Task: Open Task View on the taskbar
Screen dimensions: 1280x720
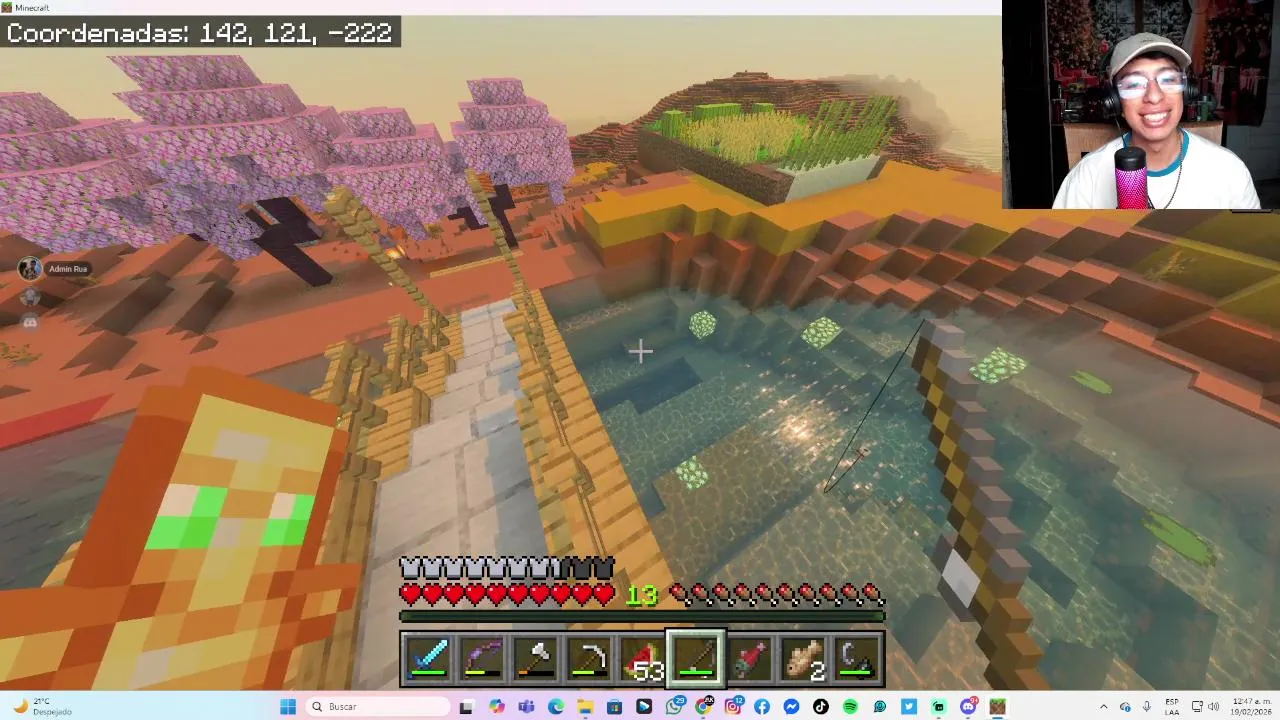Action: click(x=466, y=706)
